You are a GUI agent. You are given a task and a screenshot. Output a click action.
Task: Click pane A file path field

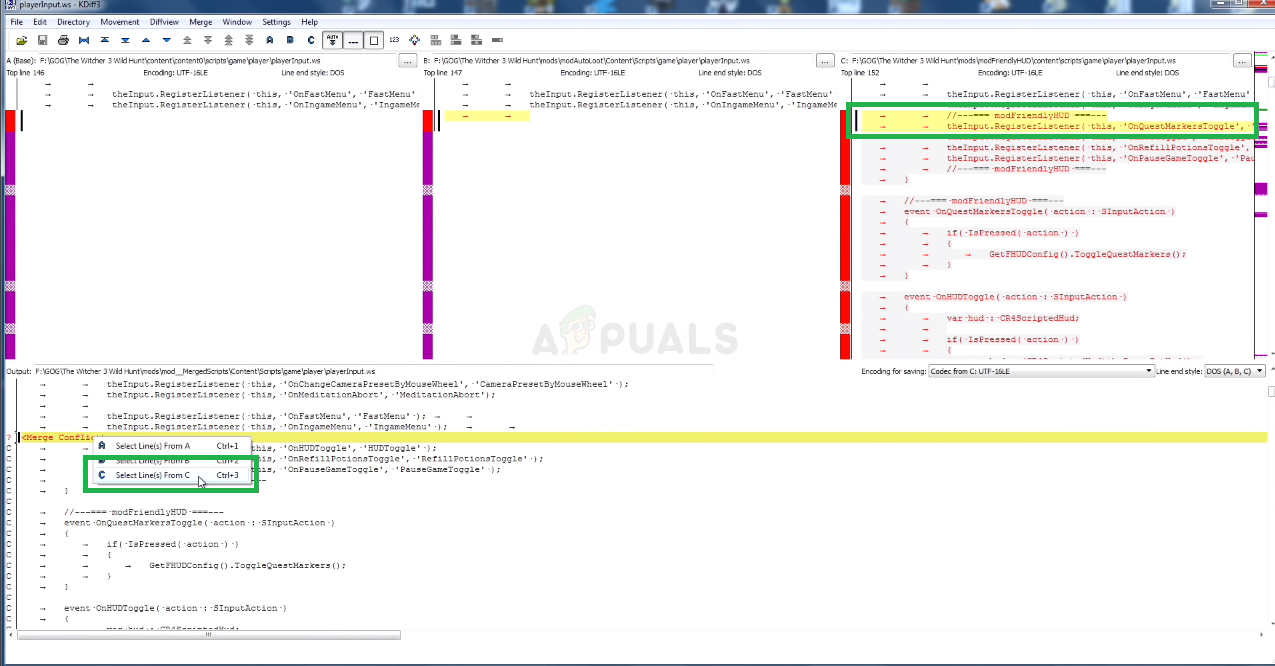(217, 61)
